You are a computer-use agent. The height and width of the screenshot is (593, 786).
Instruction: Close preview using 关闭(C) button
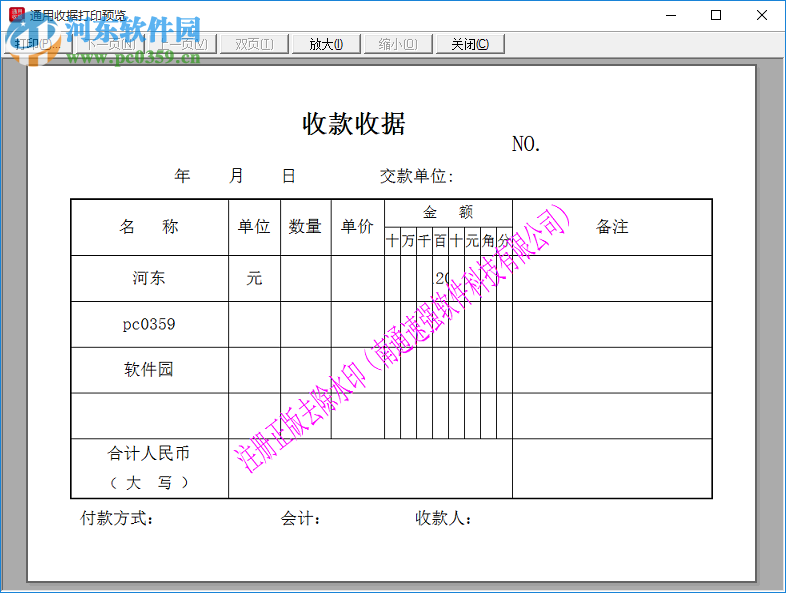point(470,44)
